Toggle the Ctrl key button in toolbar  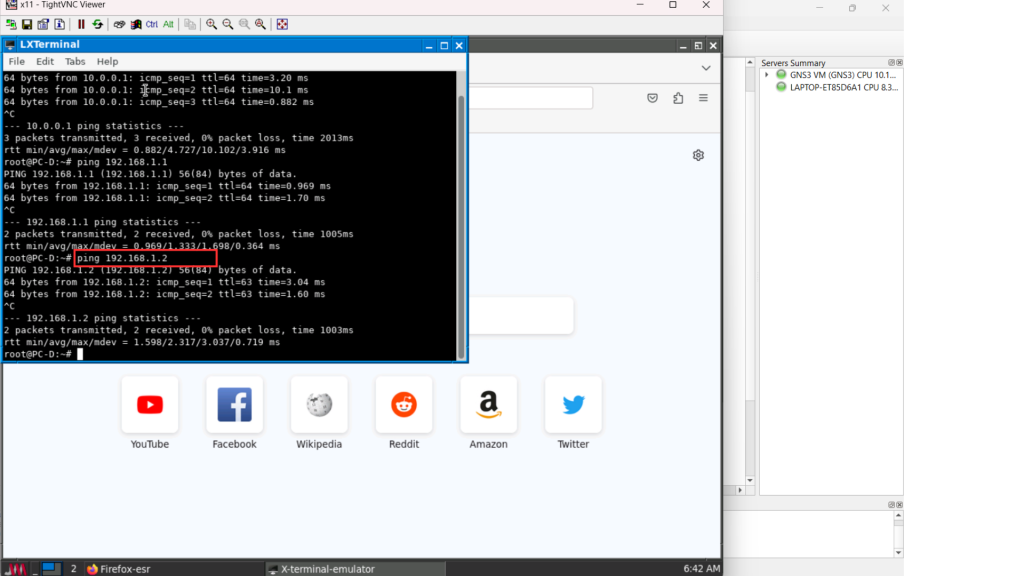[x=152, y=24]
